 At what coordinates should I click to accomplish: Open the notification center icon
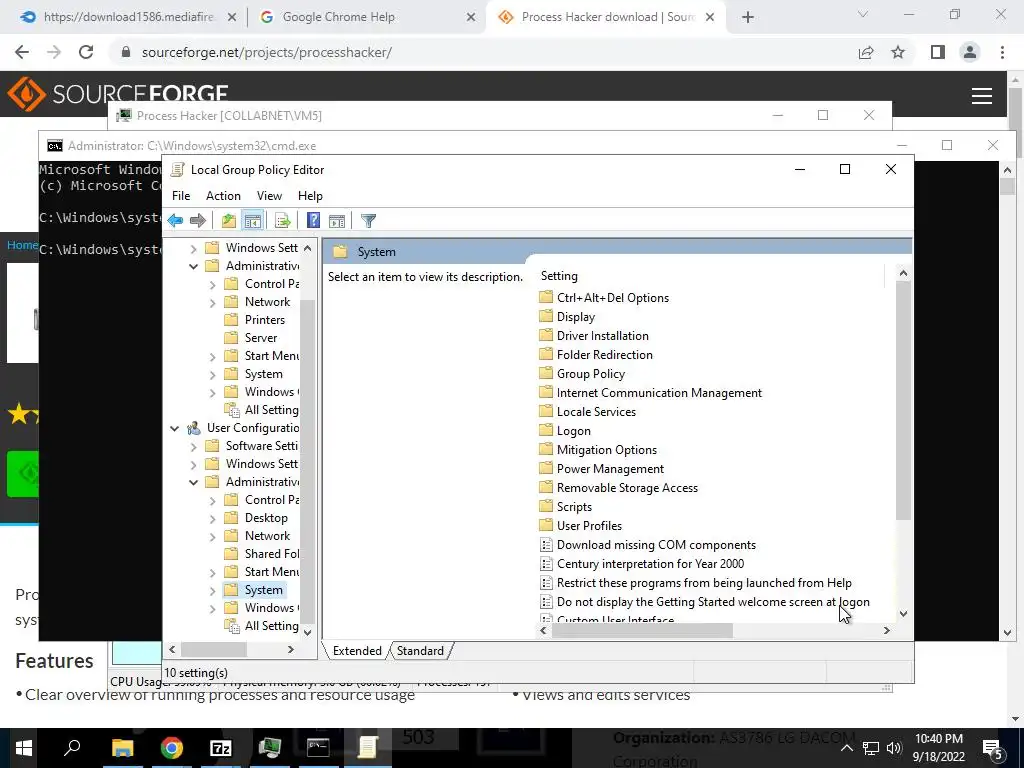993,748
